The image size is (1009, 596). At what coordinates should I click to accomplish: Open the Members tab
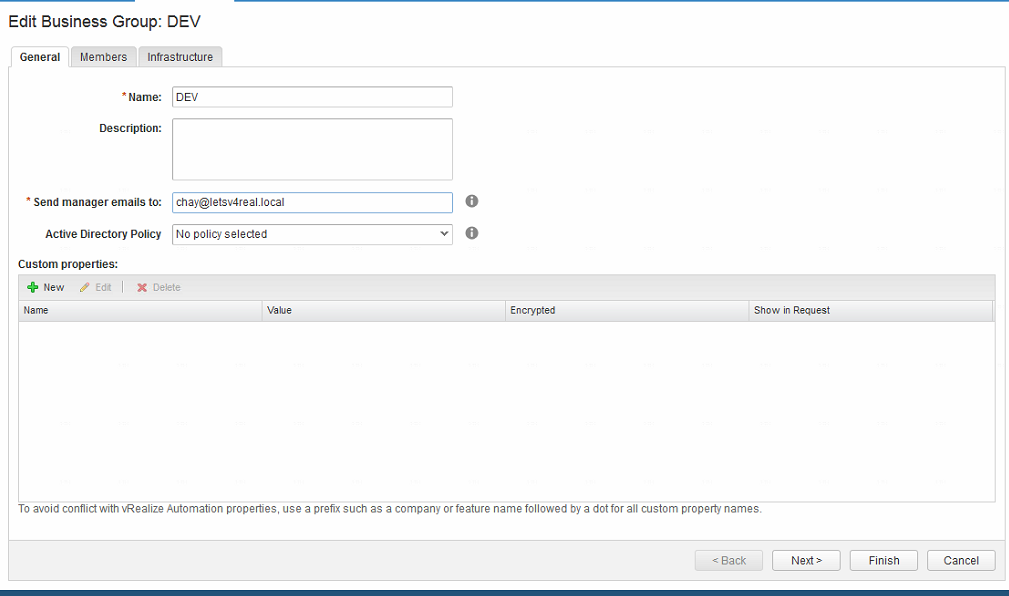pyautogui.click(x=103, y=57)
